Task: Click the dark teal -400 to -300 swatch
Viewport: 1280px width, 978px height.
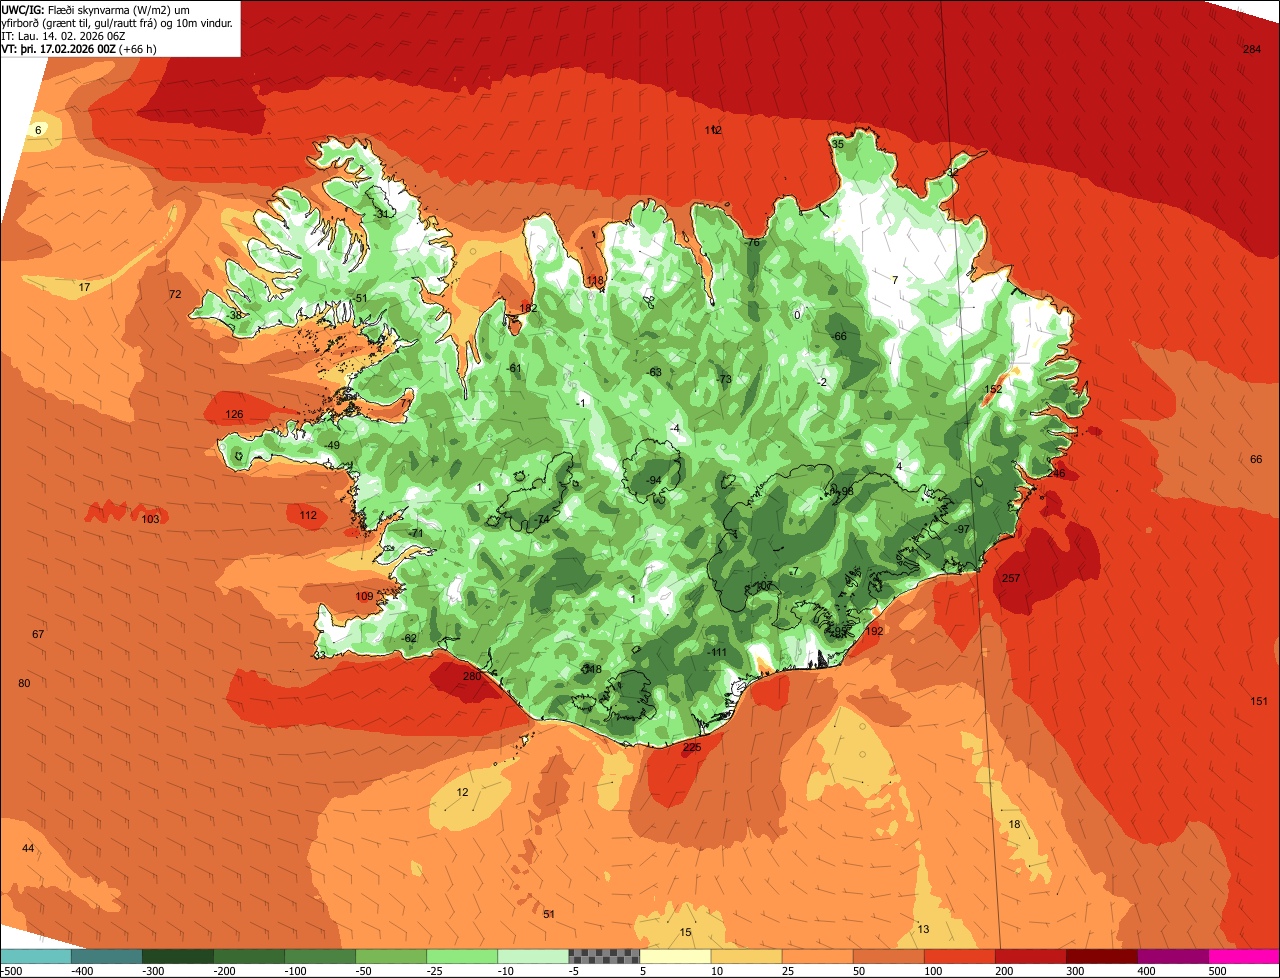Action: (107, 956)
